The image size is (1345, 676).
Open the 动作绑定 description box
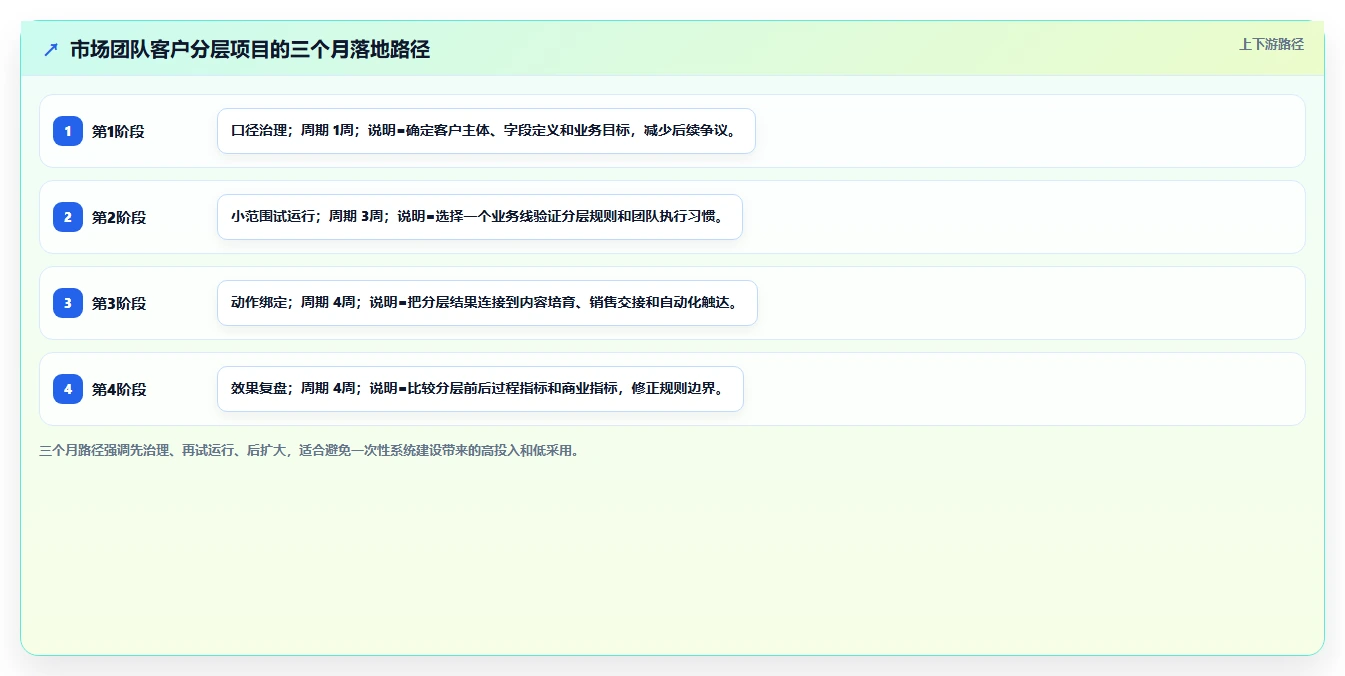pos(487,303)
